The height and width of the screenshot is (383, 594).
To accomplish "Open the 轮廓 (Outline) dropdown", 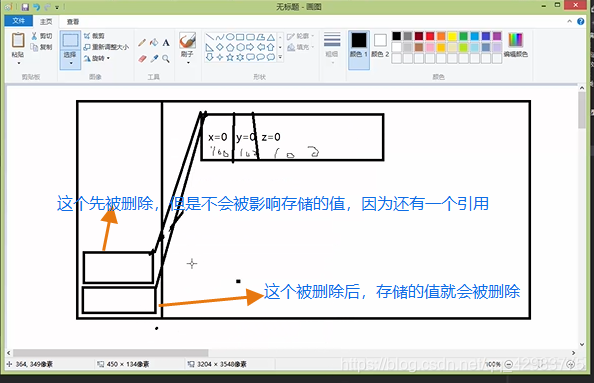I will (301, 36).
